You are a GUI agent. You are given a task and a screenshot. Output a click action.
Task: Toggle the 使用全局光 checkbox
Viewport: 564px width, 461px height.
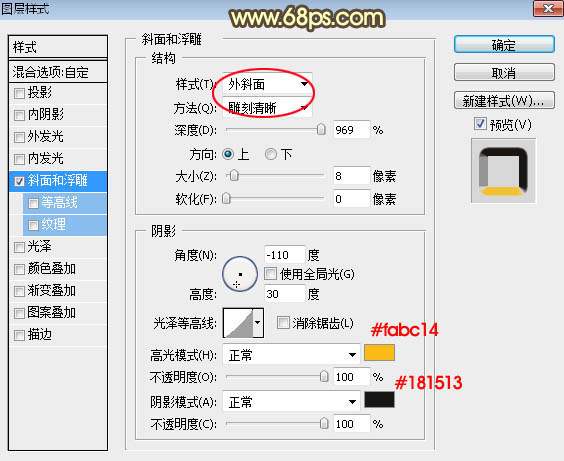click(x=270, y=274)
